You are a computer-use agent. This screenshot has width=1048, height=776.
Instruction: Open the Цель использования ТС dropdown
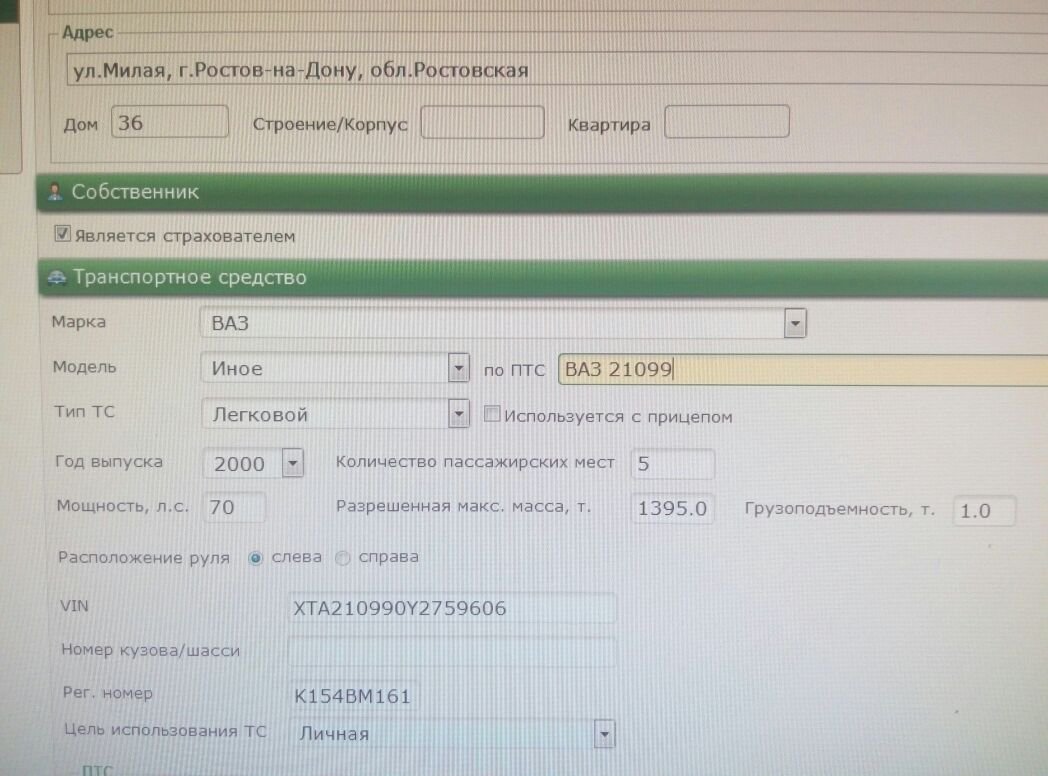tap(604, 735)
